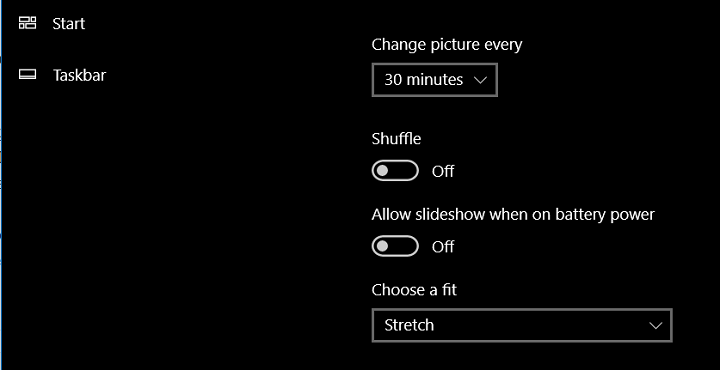Click the Change picture every heading
The image size is (720, 370).
(447, 45)
